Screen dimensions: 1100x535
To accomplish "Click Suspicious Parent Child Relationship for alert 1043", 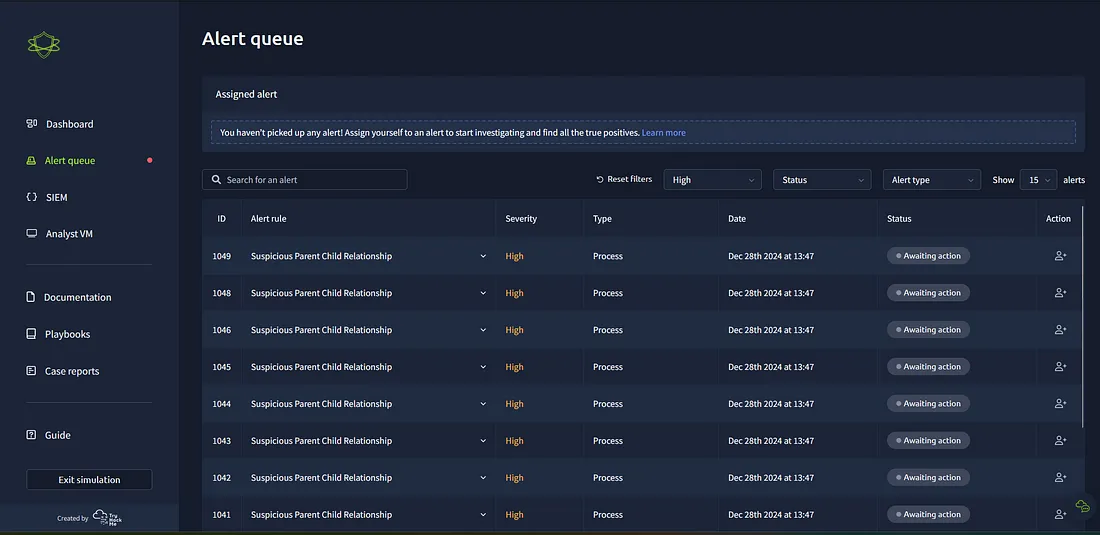I will pos(321,441).
